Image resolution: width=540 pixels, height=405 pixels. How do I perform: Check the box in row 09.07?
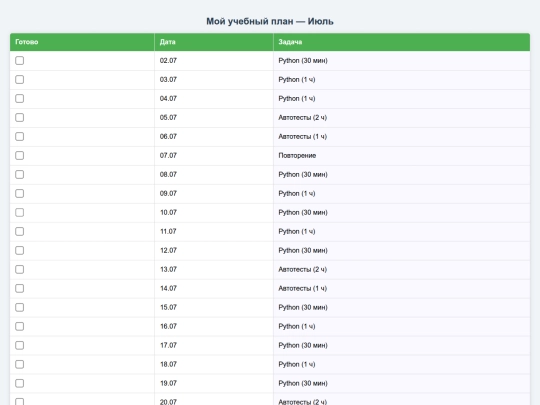(20, 193)
